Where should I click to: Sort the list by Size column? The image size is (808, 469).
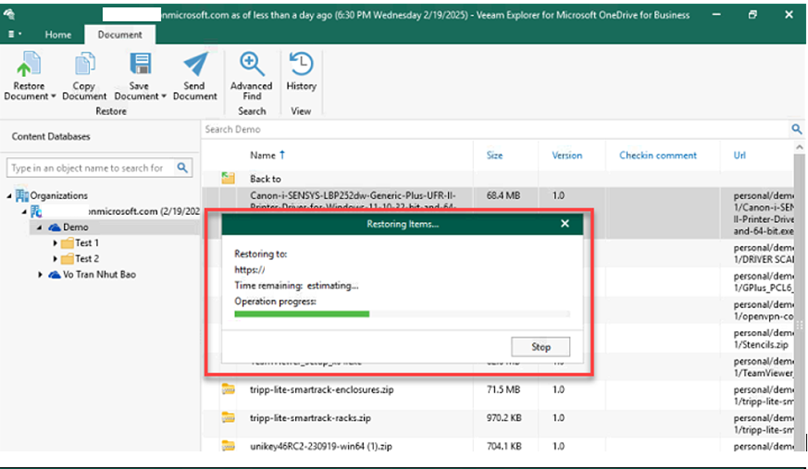click(x=495, y=155)
